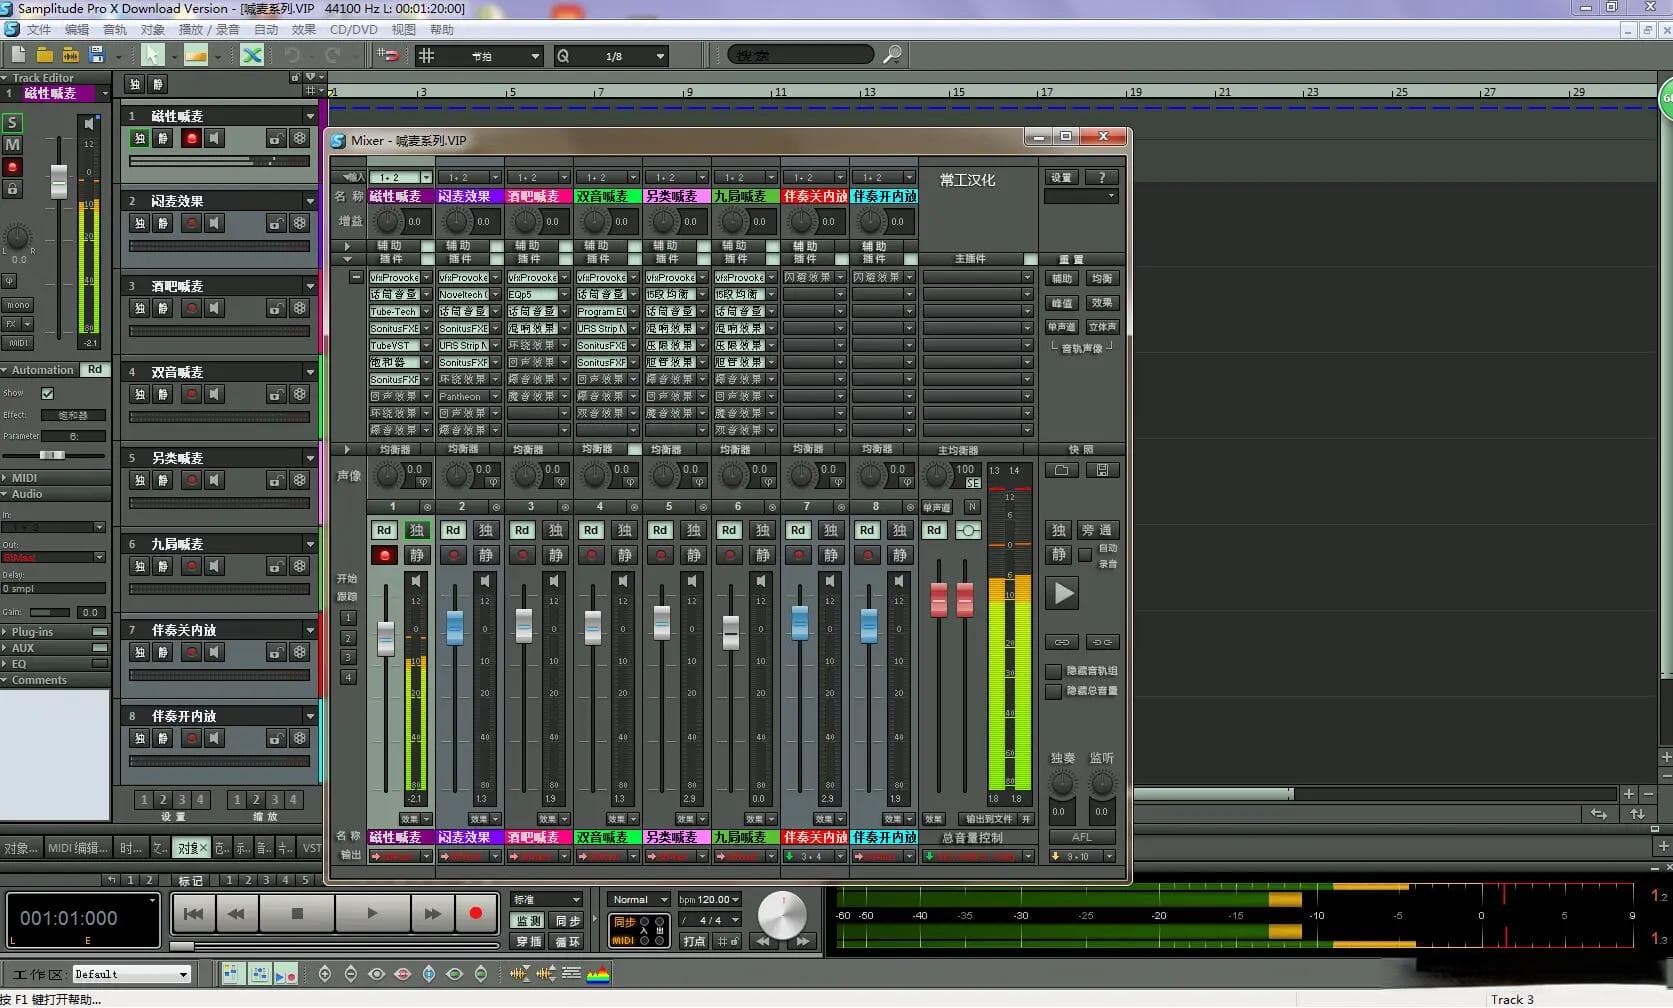Click the channel 6 volume fader handle
The image size is (1673, 1008).
tap(731, 631)
